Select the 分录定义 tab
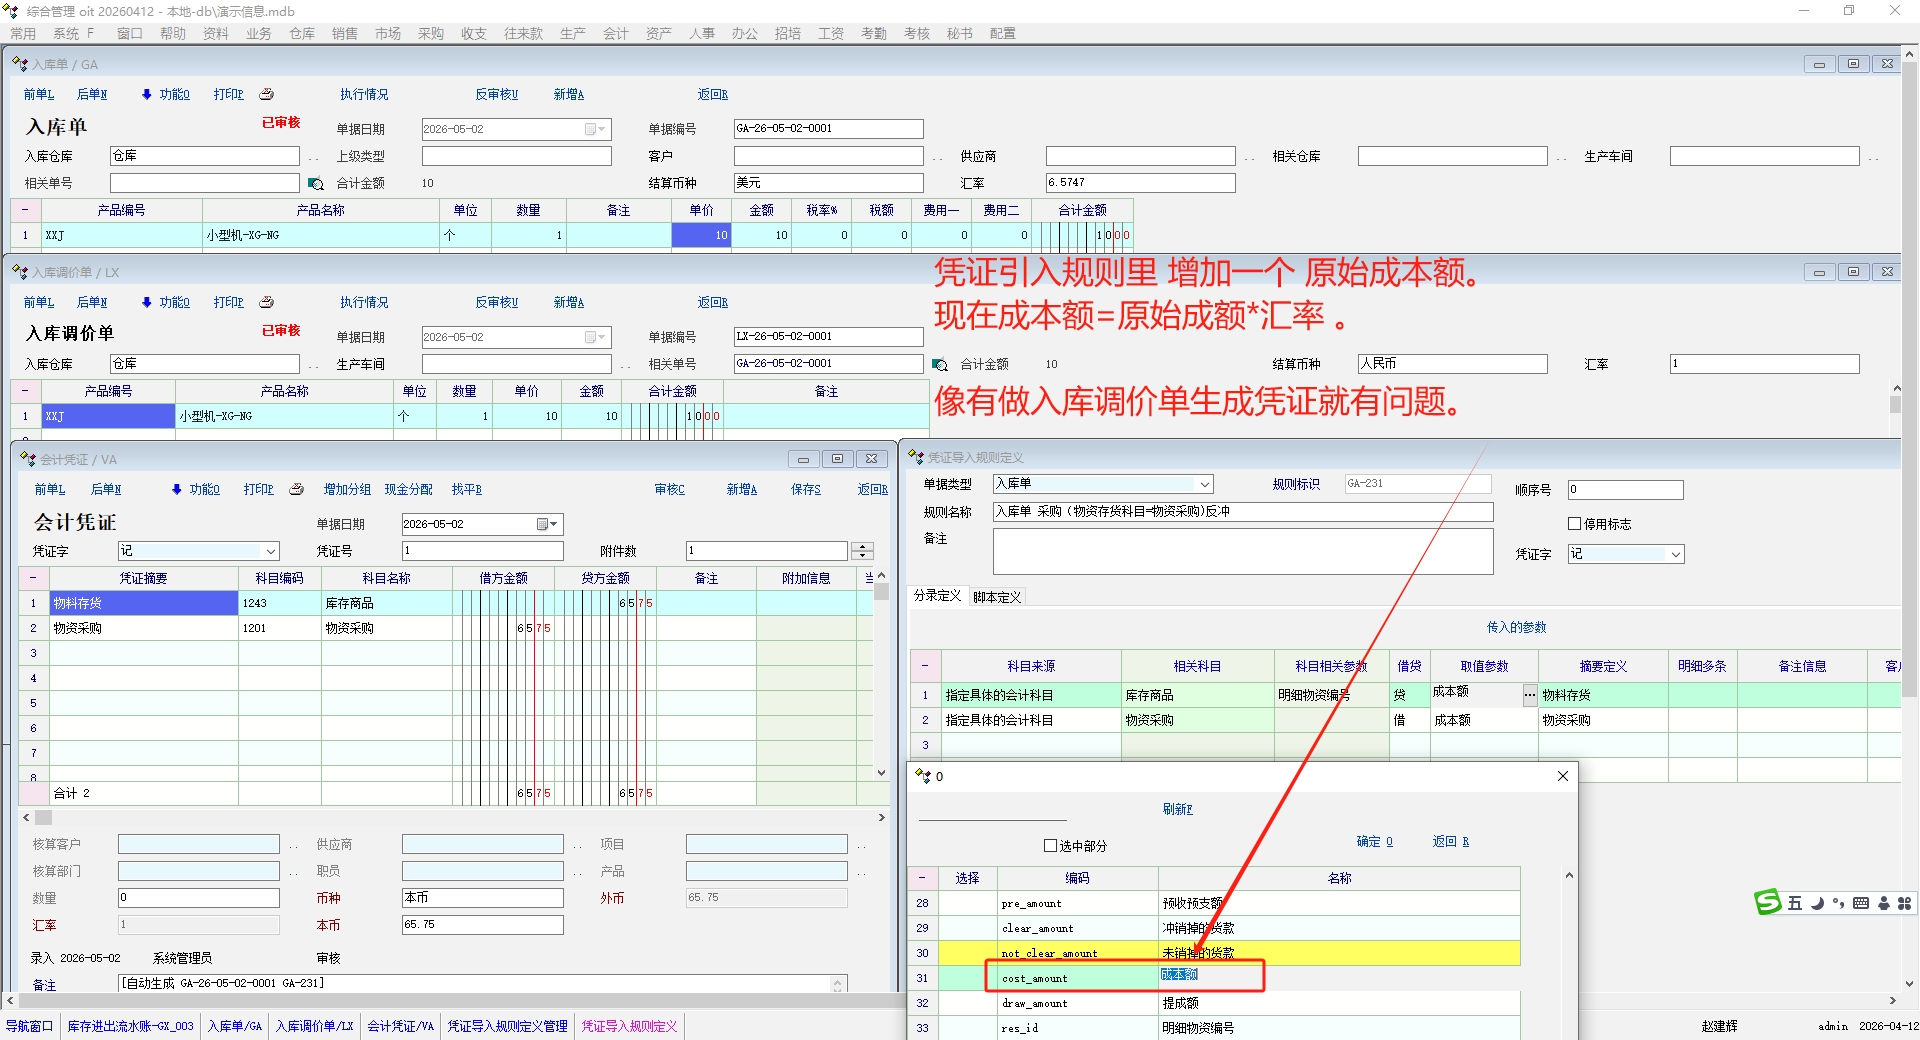 coord(937,595)
